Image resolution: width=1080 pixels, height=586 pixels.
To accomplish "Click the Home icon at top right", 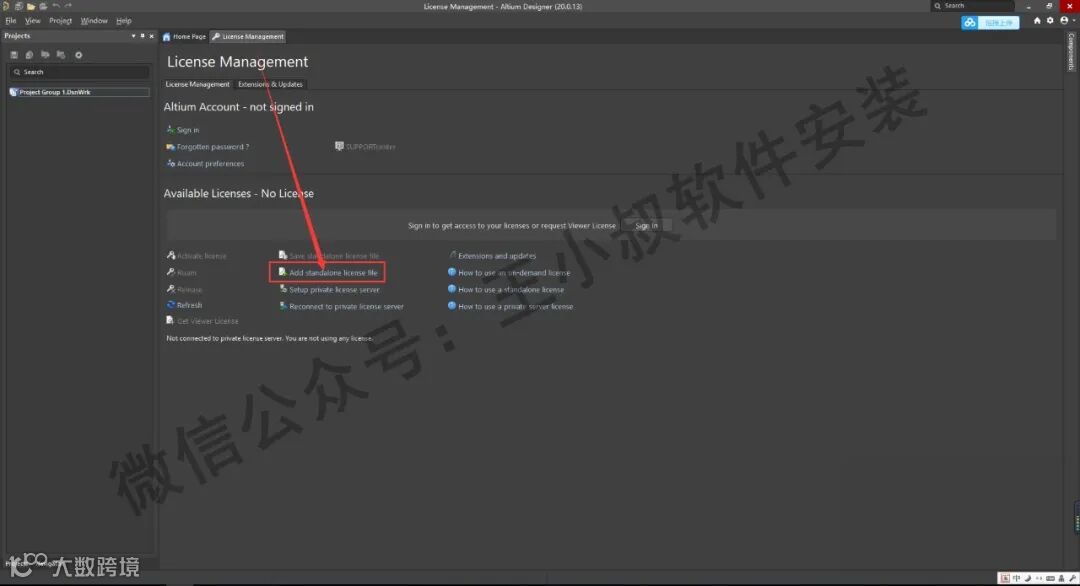I will click(1037, 21).
